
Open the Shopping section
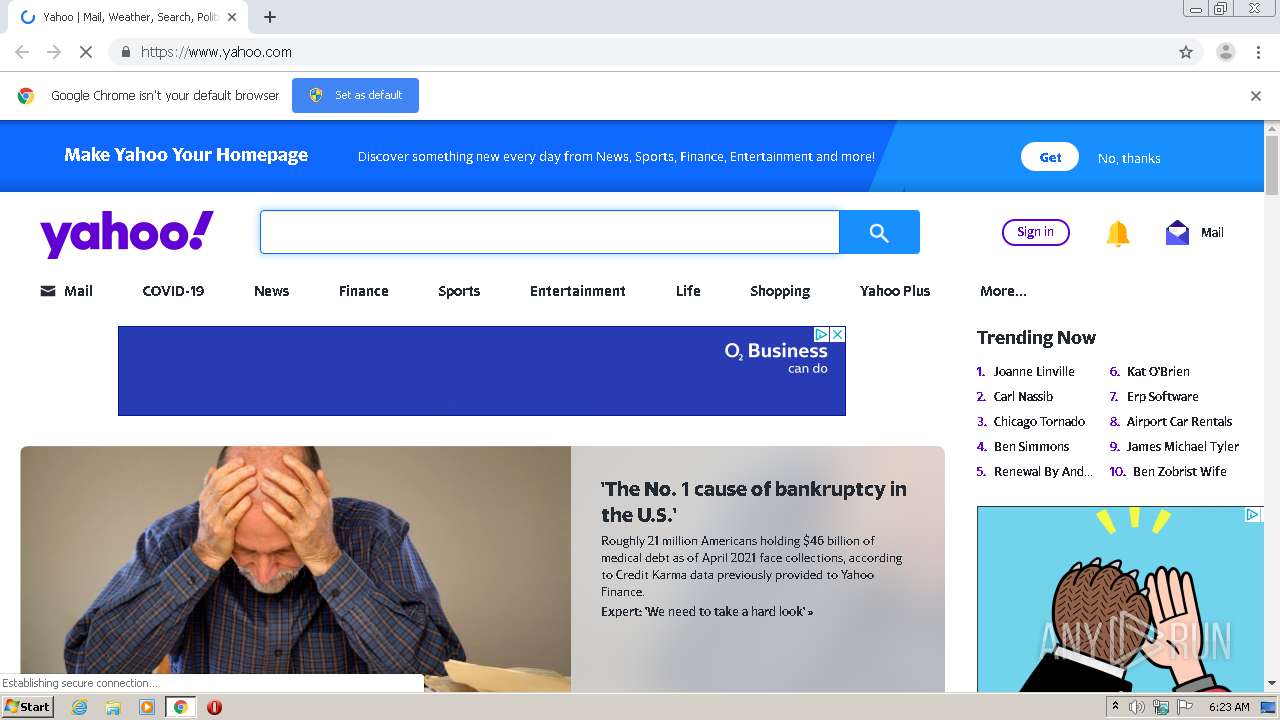point(780,291)
